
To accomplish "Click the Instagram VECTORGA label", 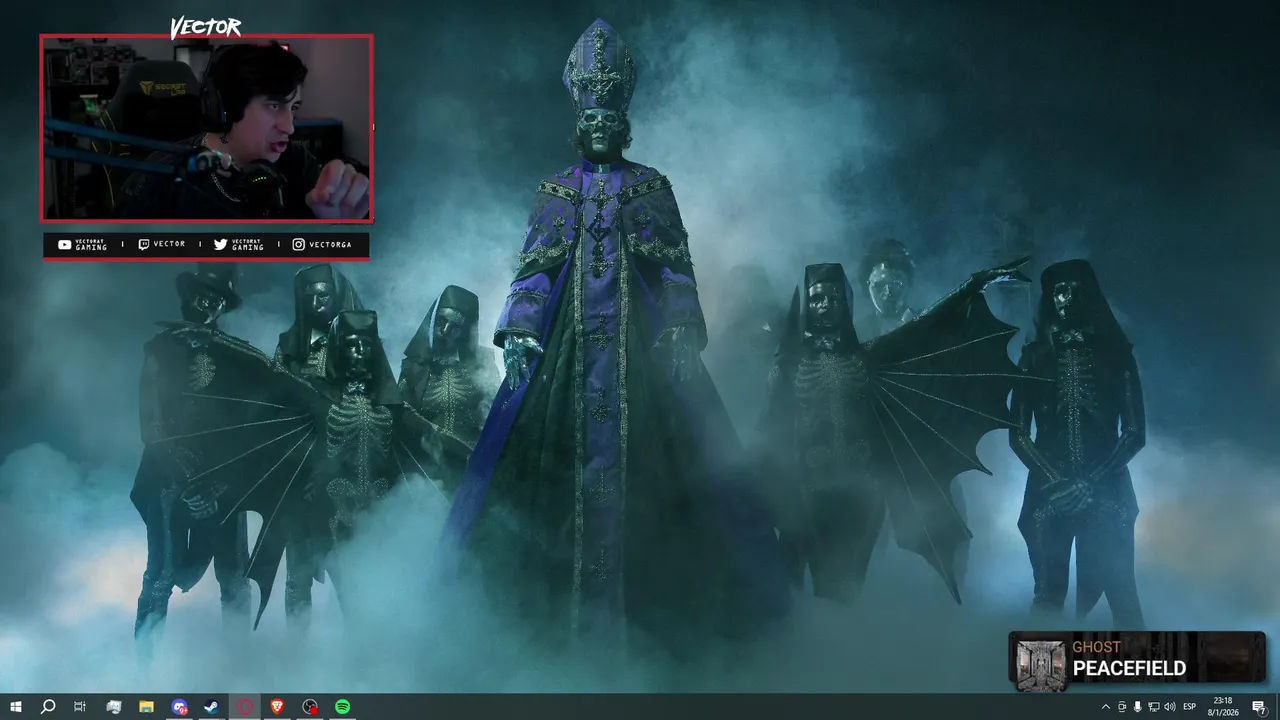I will tap(322, 244).
